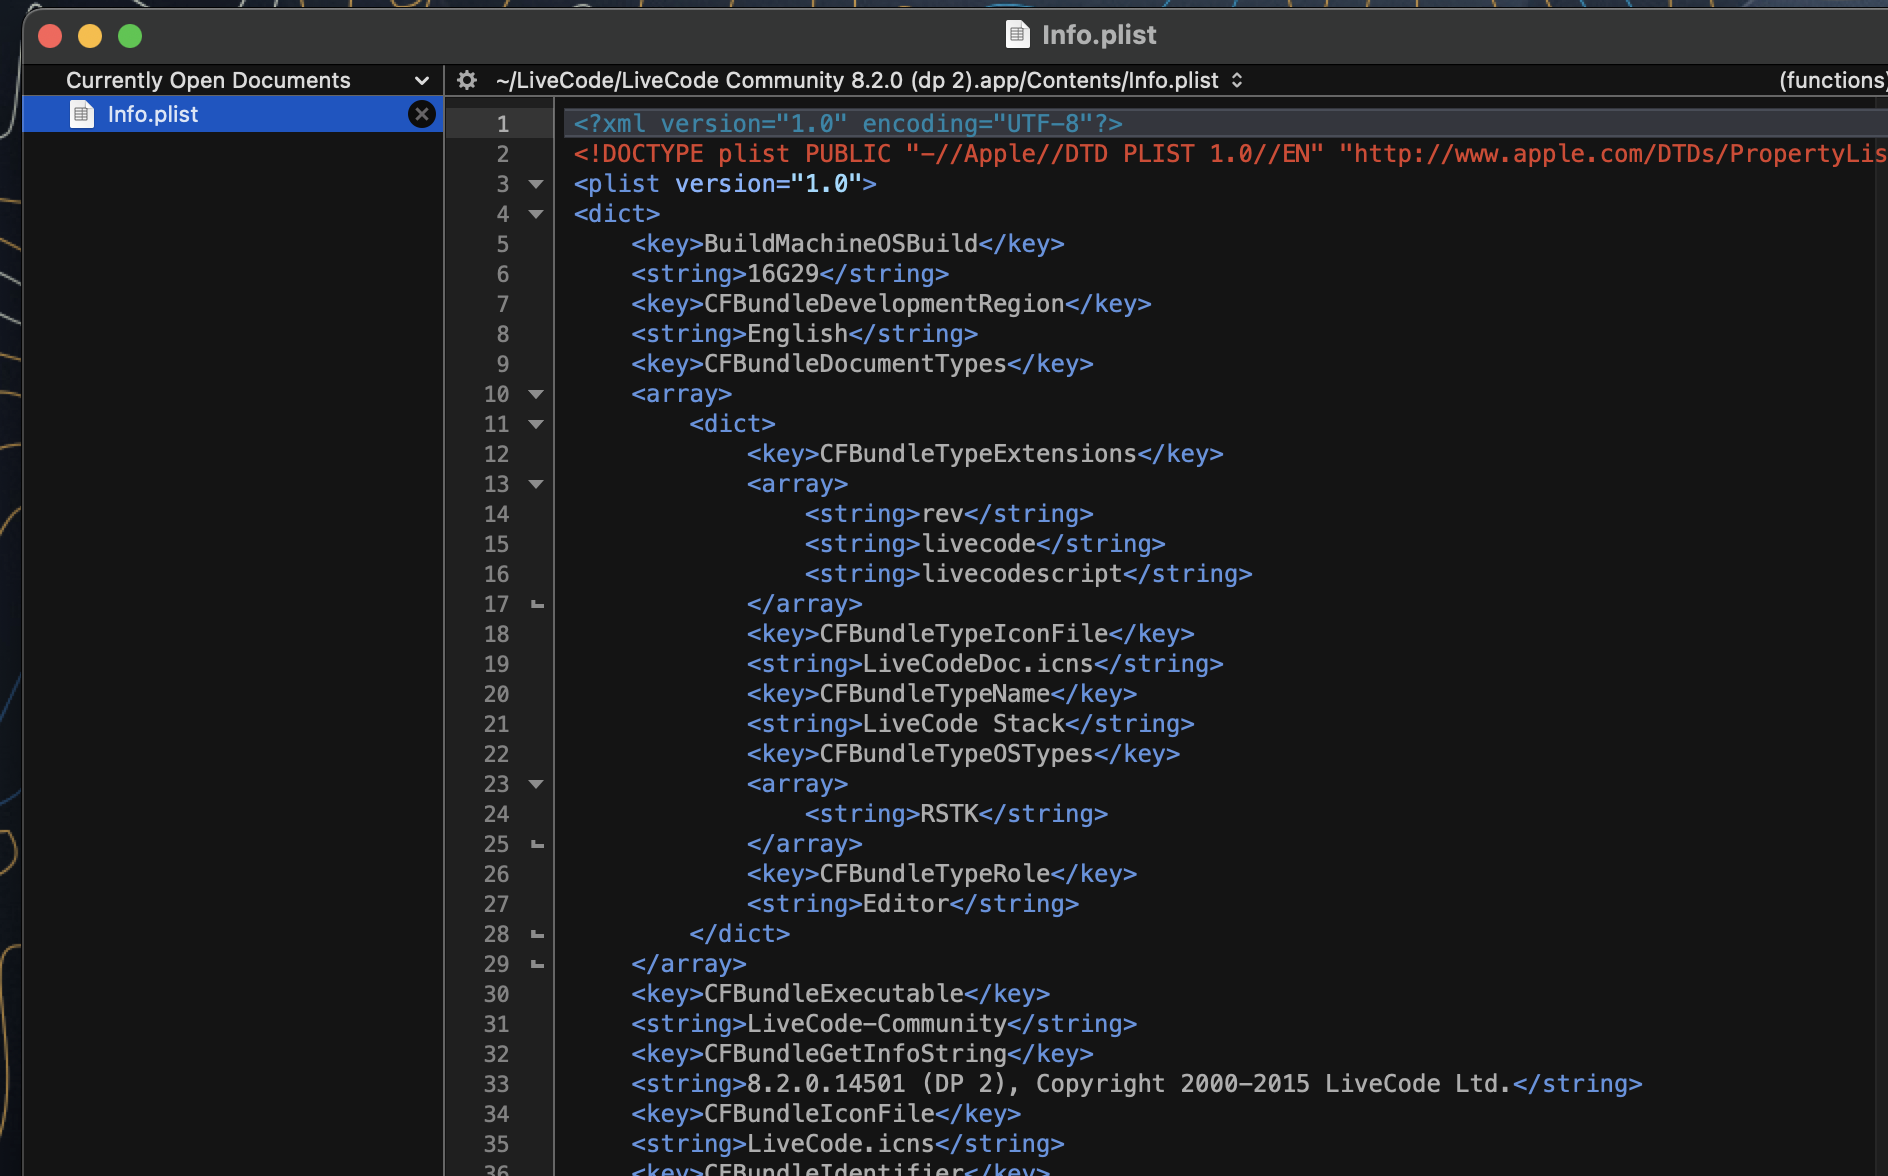Select Info.plist in the open documents list

232,114
